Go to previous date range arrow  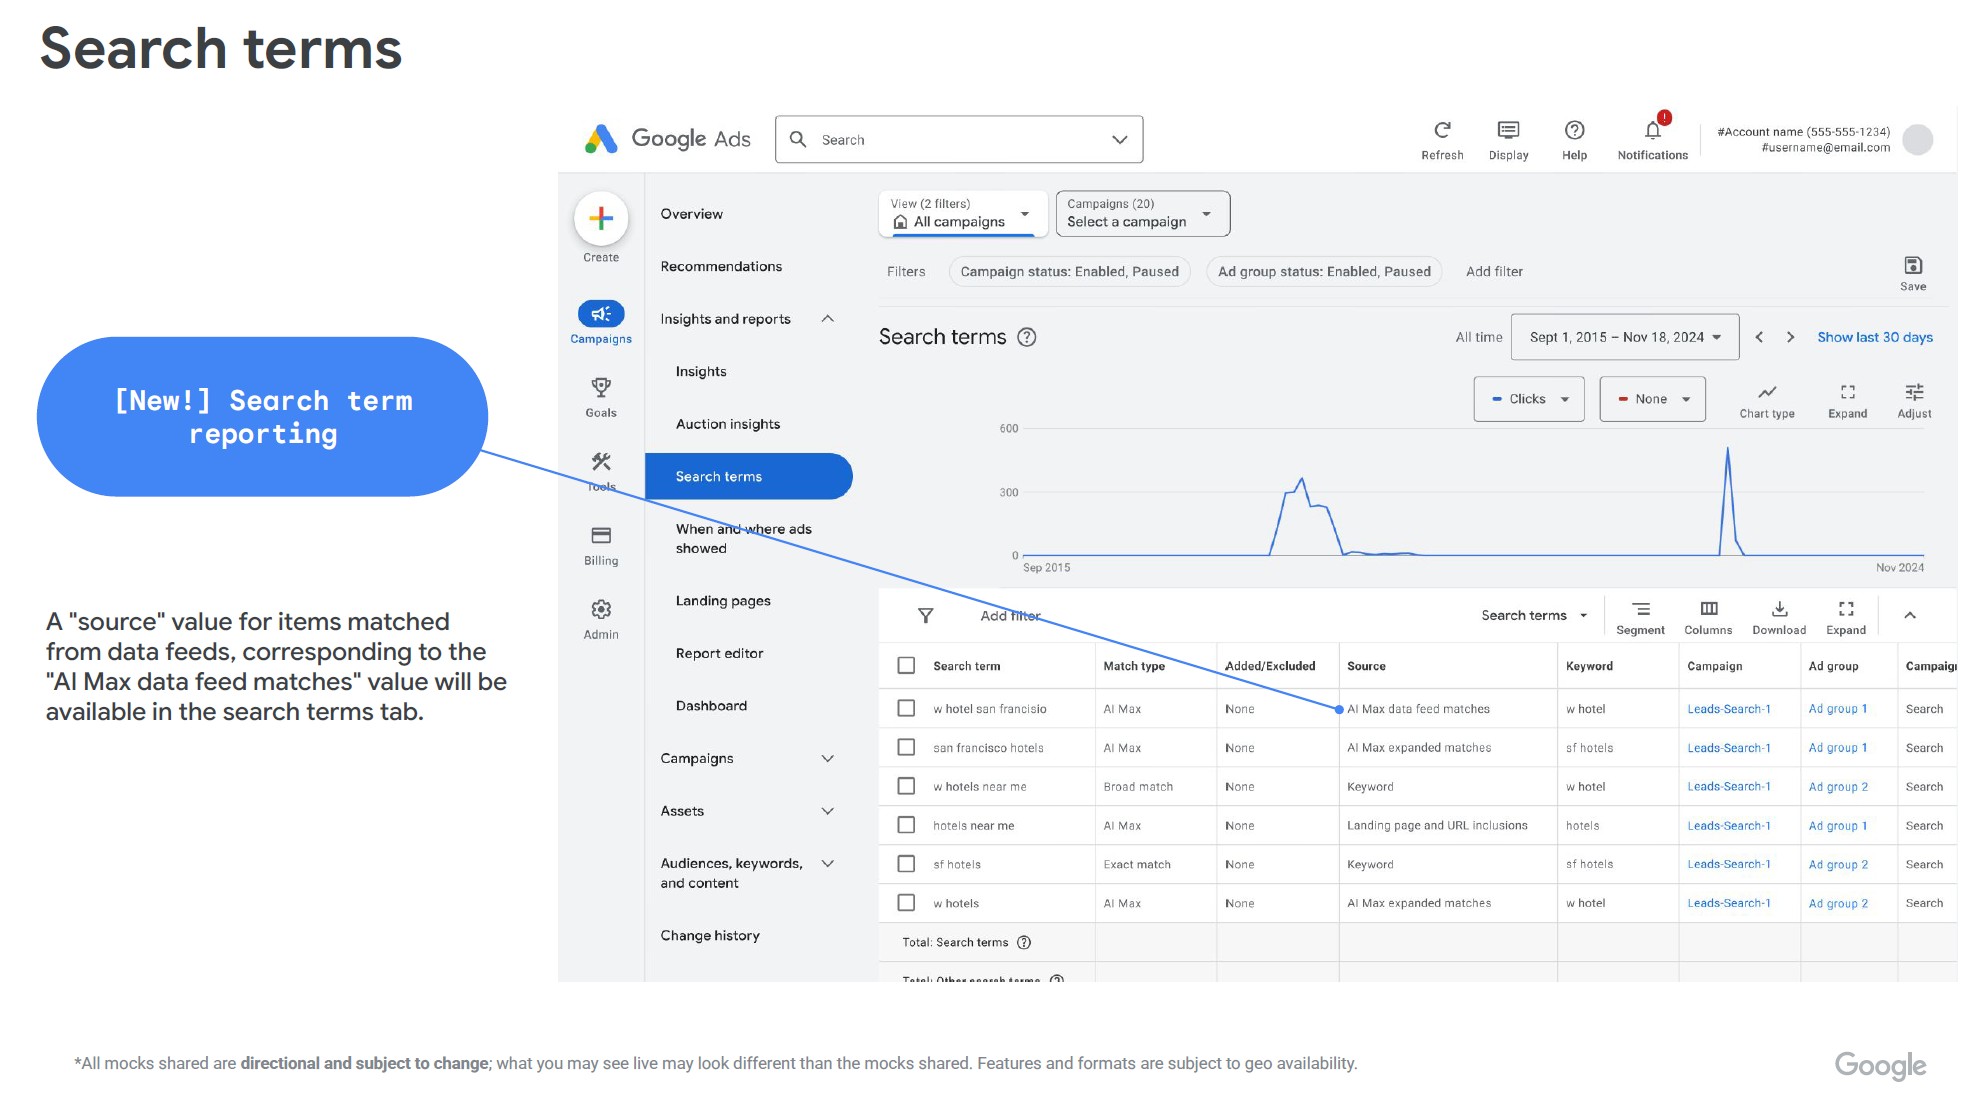click(x=1759, y=337)
